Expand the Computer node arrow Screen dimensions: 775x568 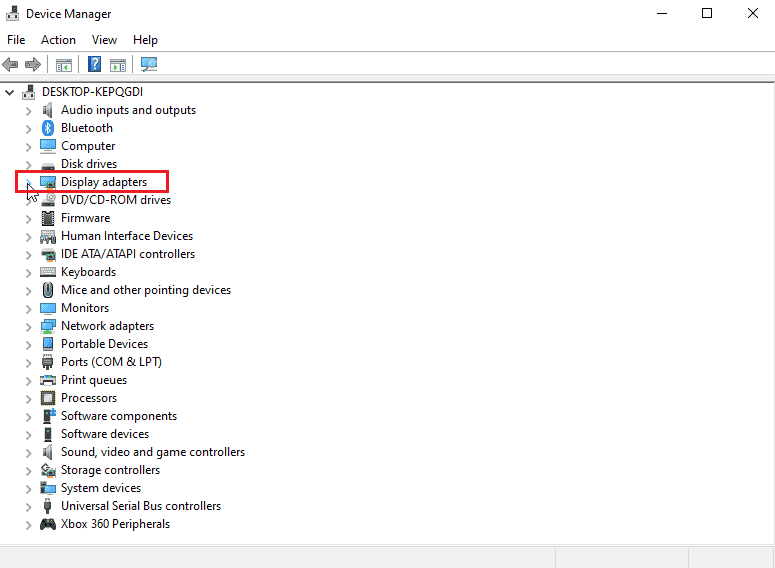click(x=29, y=146)
